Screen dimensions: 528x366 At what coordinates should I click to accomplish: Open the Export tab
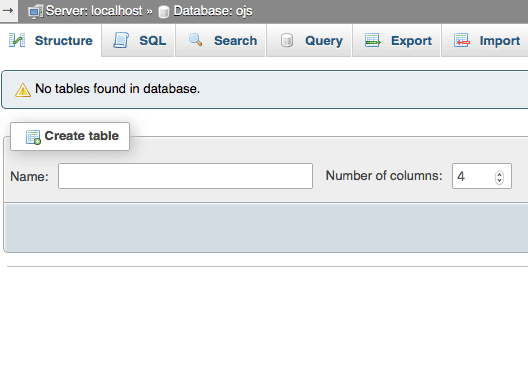click(x=396, y=40)
